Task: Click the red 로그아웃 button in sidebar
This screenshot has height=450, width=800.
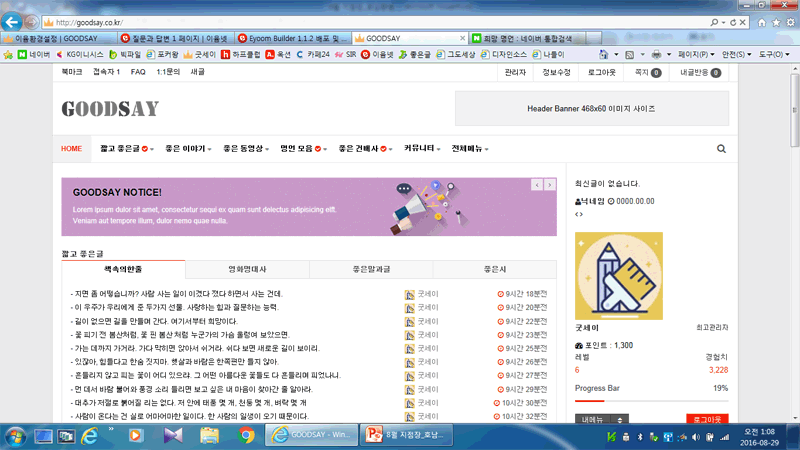Action: pos(707,419)
